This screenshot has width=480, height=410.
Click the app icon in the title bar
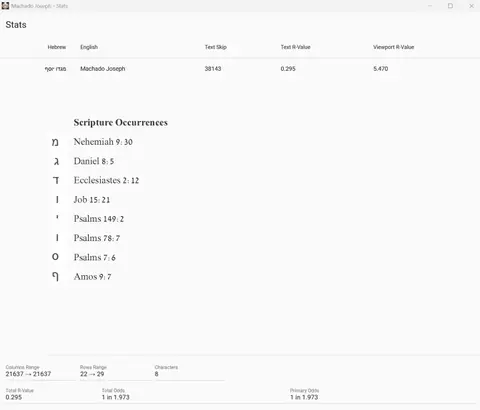coord(5,6)
